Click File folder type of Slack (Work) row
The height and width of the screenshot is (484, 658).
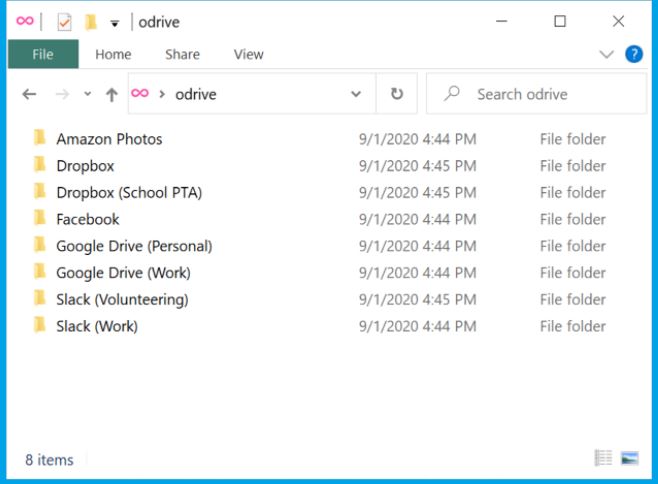point(573,326)
